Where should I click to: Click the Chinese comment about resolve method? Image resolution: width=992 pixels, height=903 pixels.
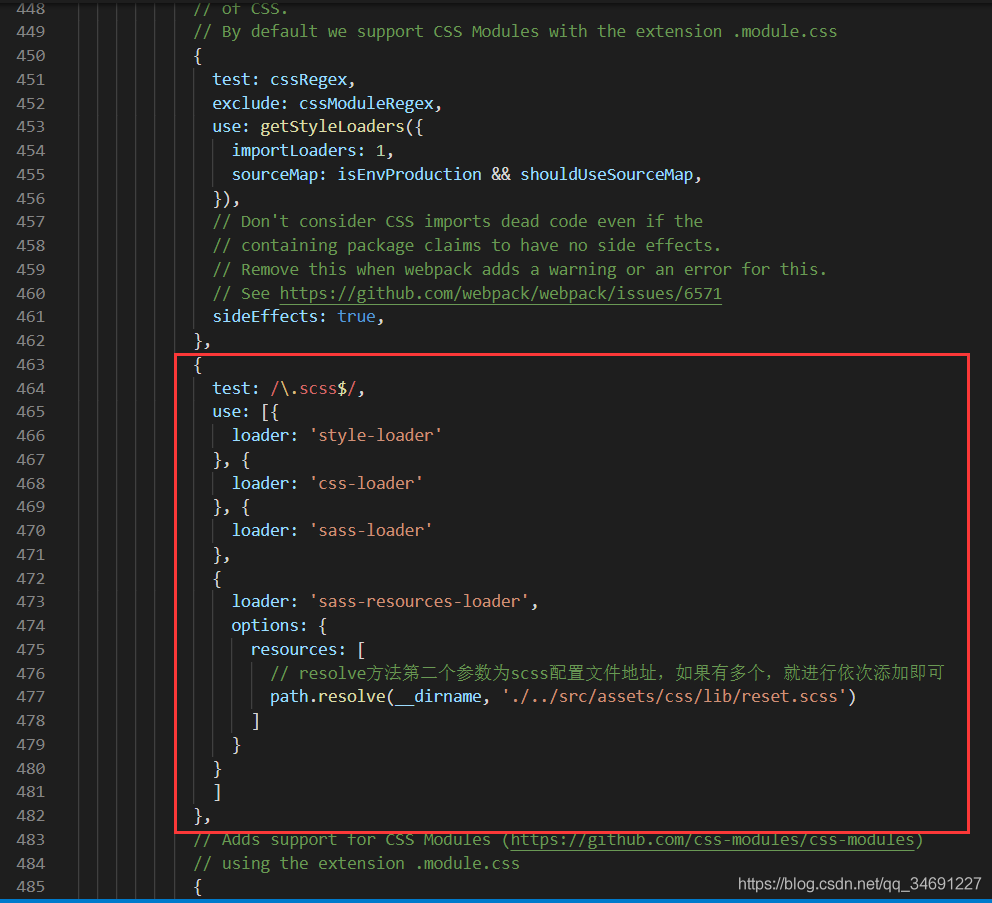pyautogui.click(x=606, y=673)
